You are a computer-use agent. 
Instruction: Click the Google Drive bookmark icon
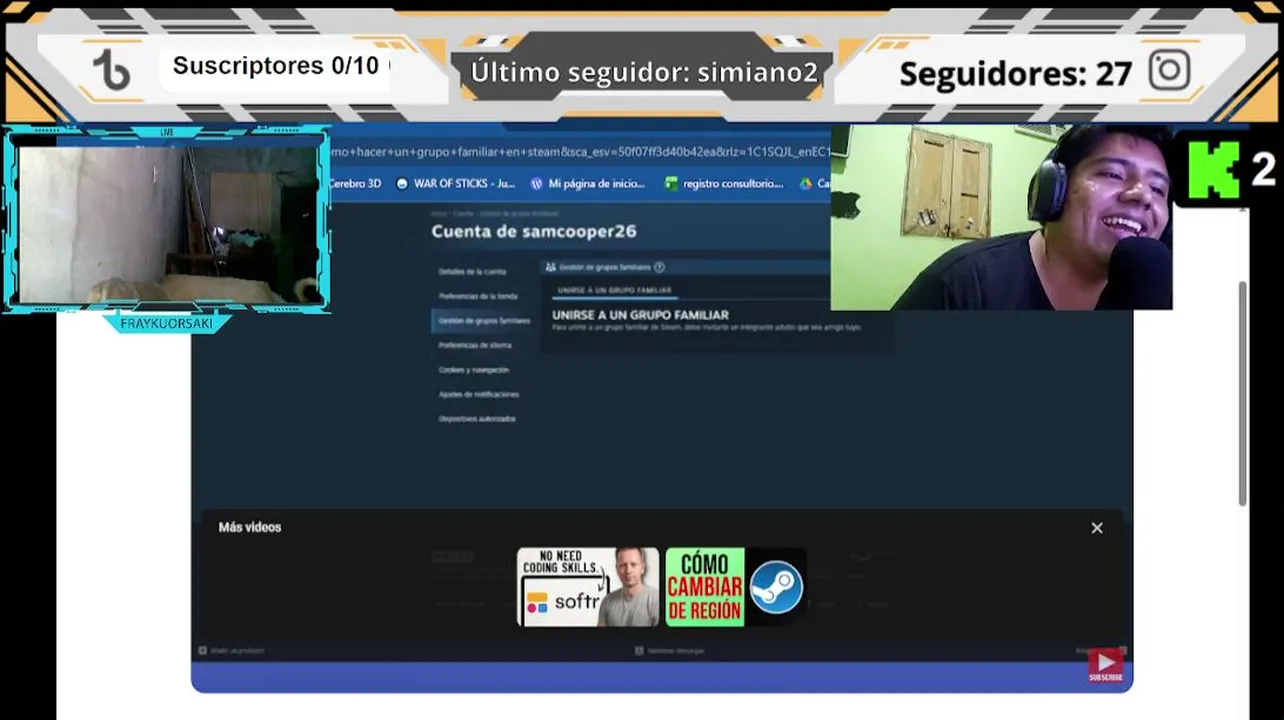[805, 184]
